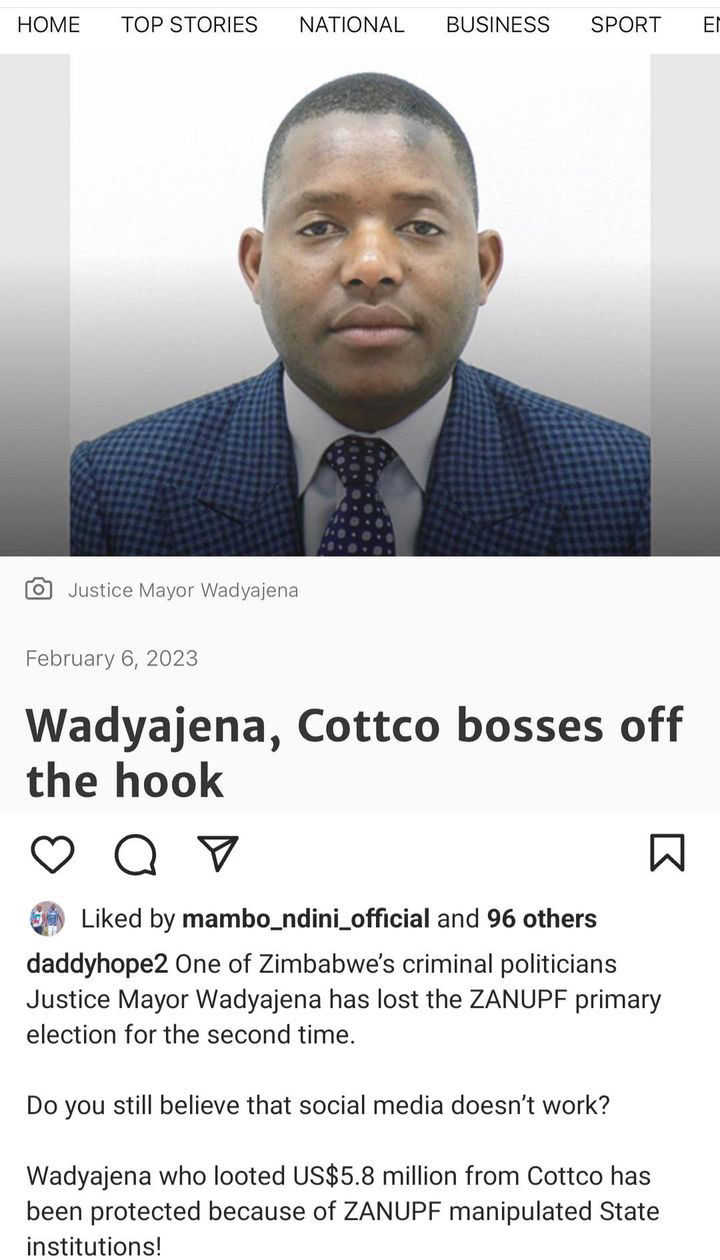Open liker's small profile avatar

tap(47, 918)
